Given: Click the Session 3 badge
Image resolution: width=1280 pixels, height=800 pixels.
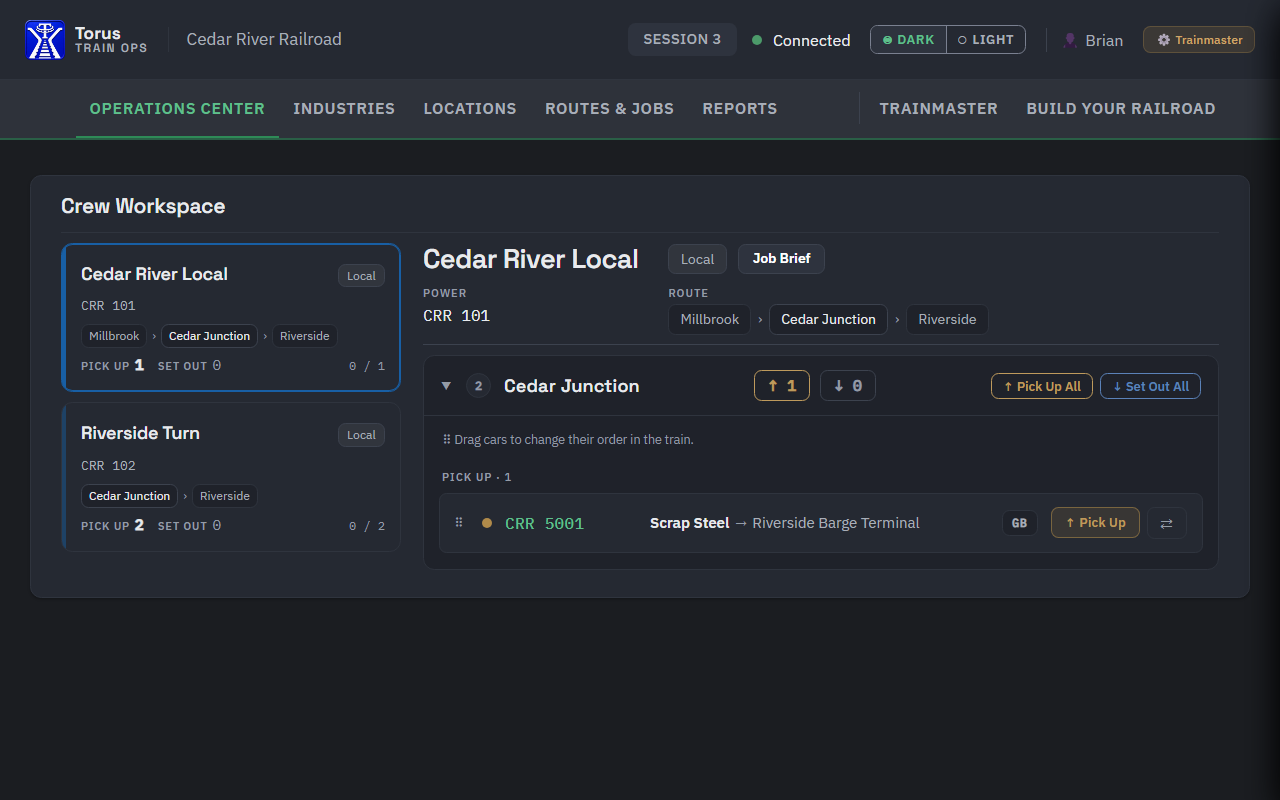Looking at the screenshot, I should tap(682, 40).
